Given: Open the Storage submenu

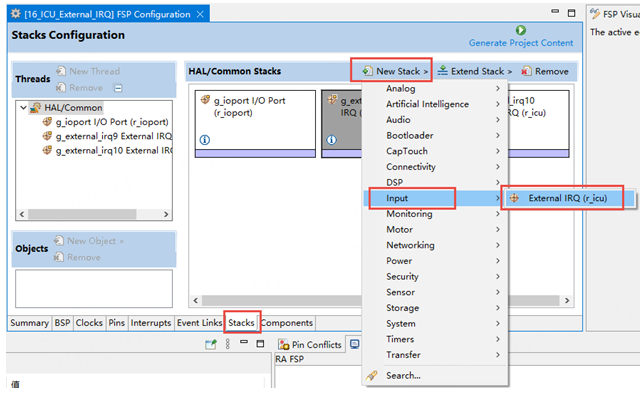Looking at the screenshot, I should tap(435, 308).
